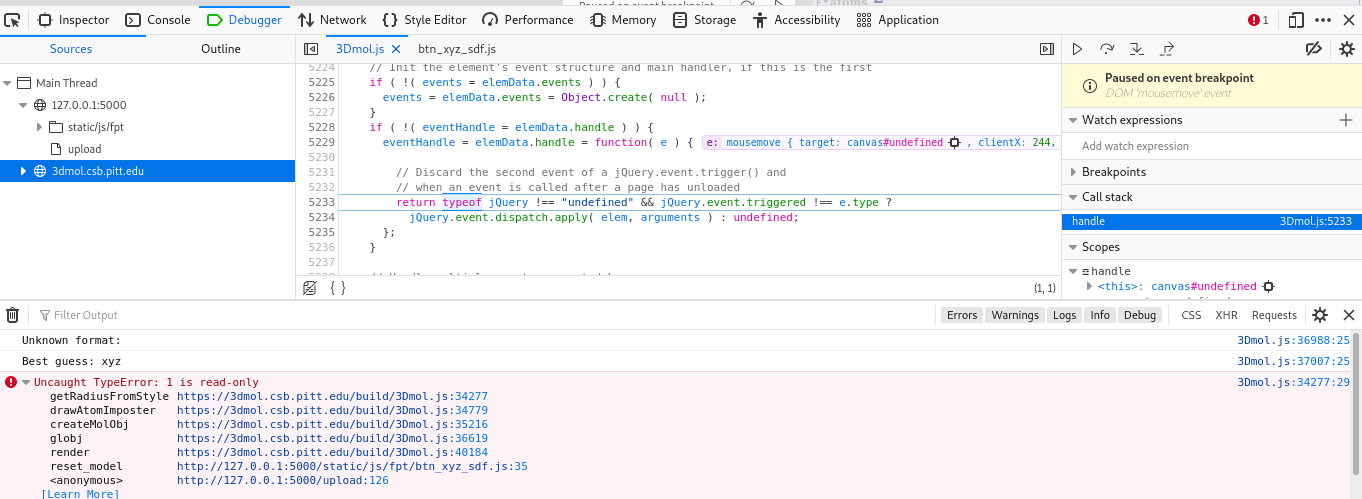1362x499 pixels.
Task: Click the red error count badge
Action: pos(1258,20)
